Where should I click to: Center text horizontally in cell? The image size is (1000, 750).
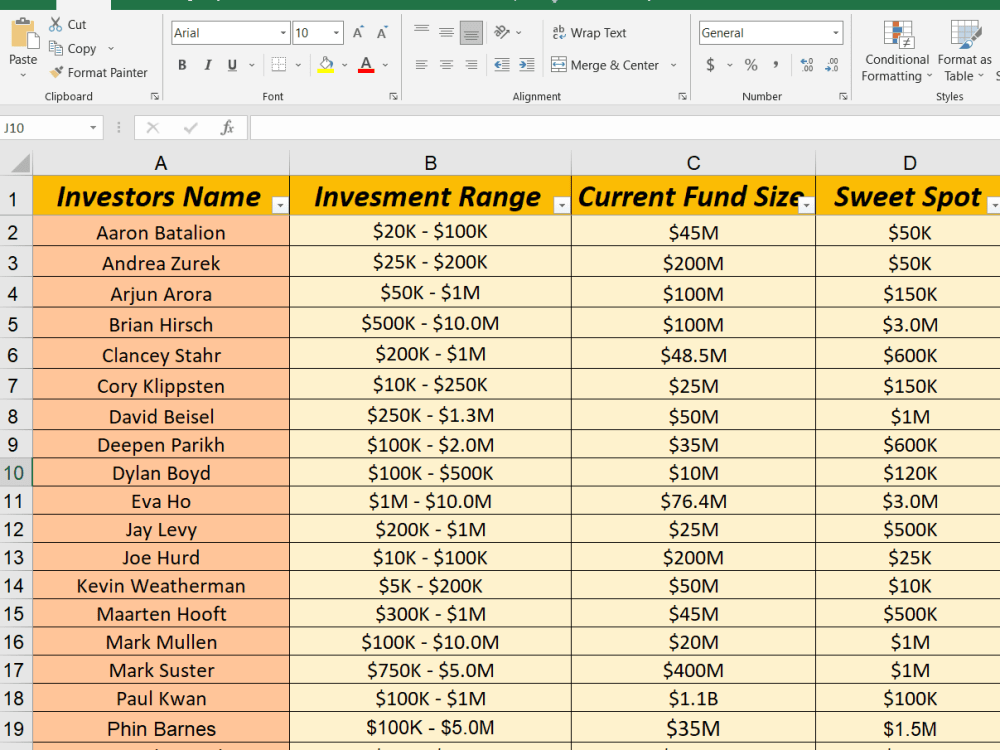446,64
